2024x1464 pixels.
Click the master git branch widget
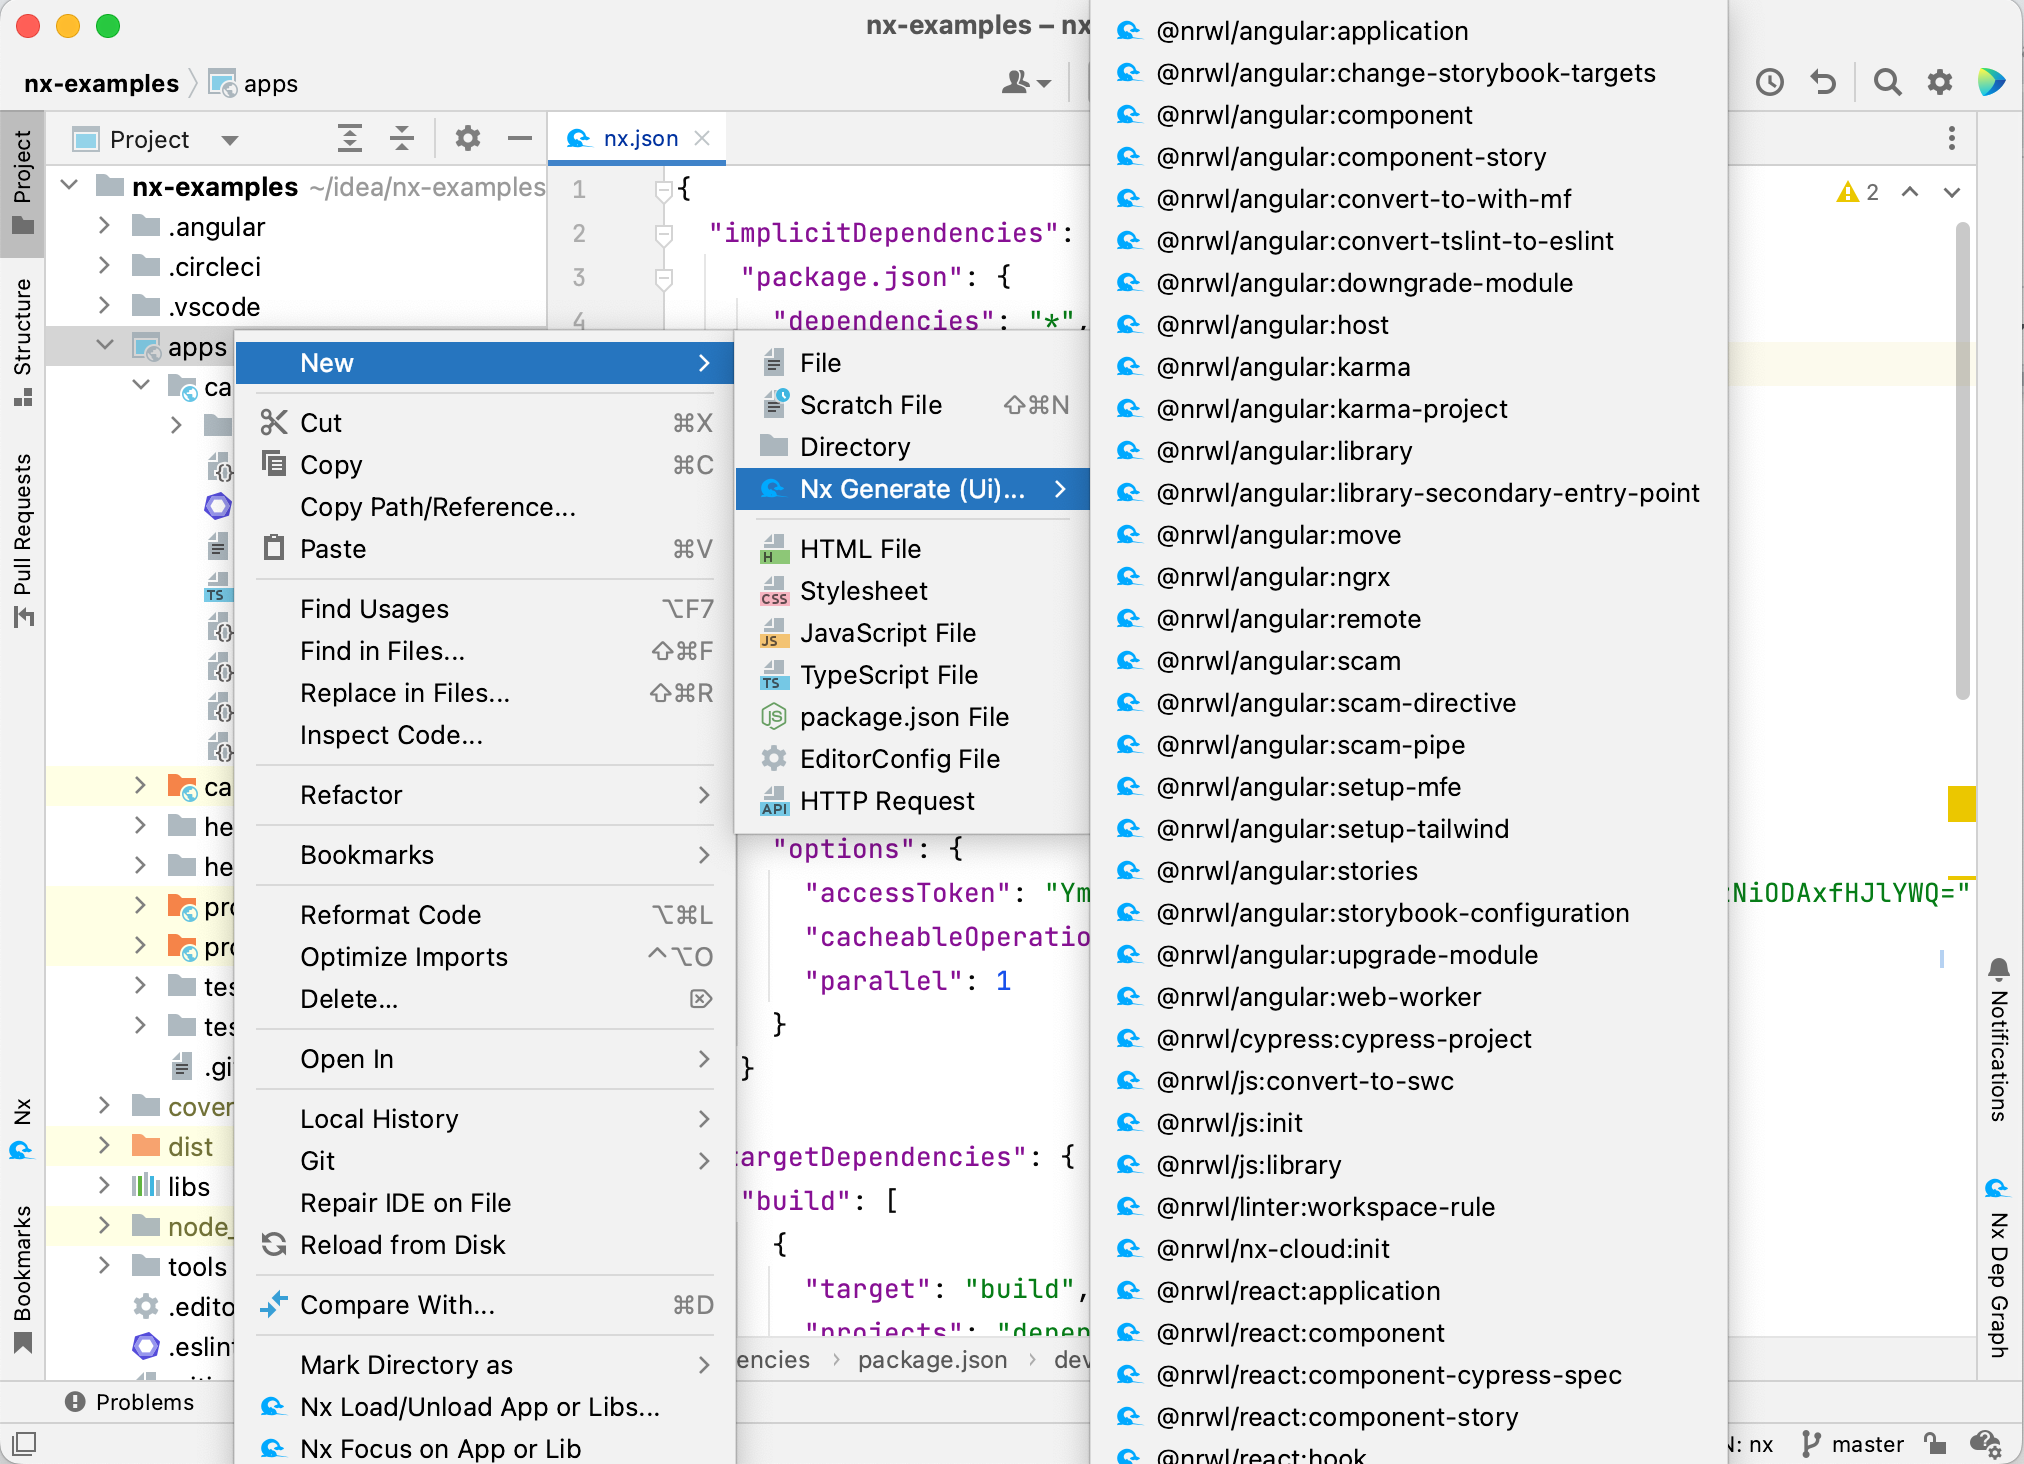tap(1853, 1444)
